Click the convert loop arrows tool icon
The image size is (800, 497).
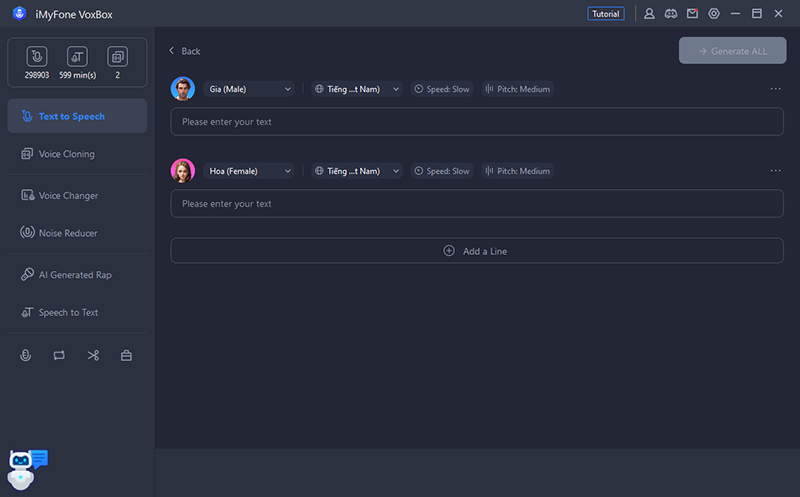click(59, 355)
